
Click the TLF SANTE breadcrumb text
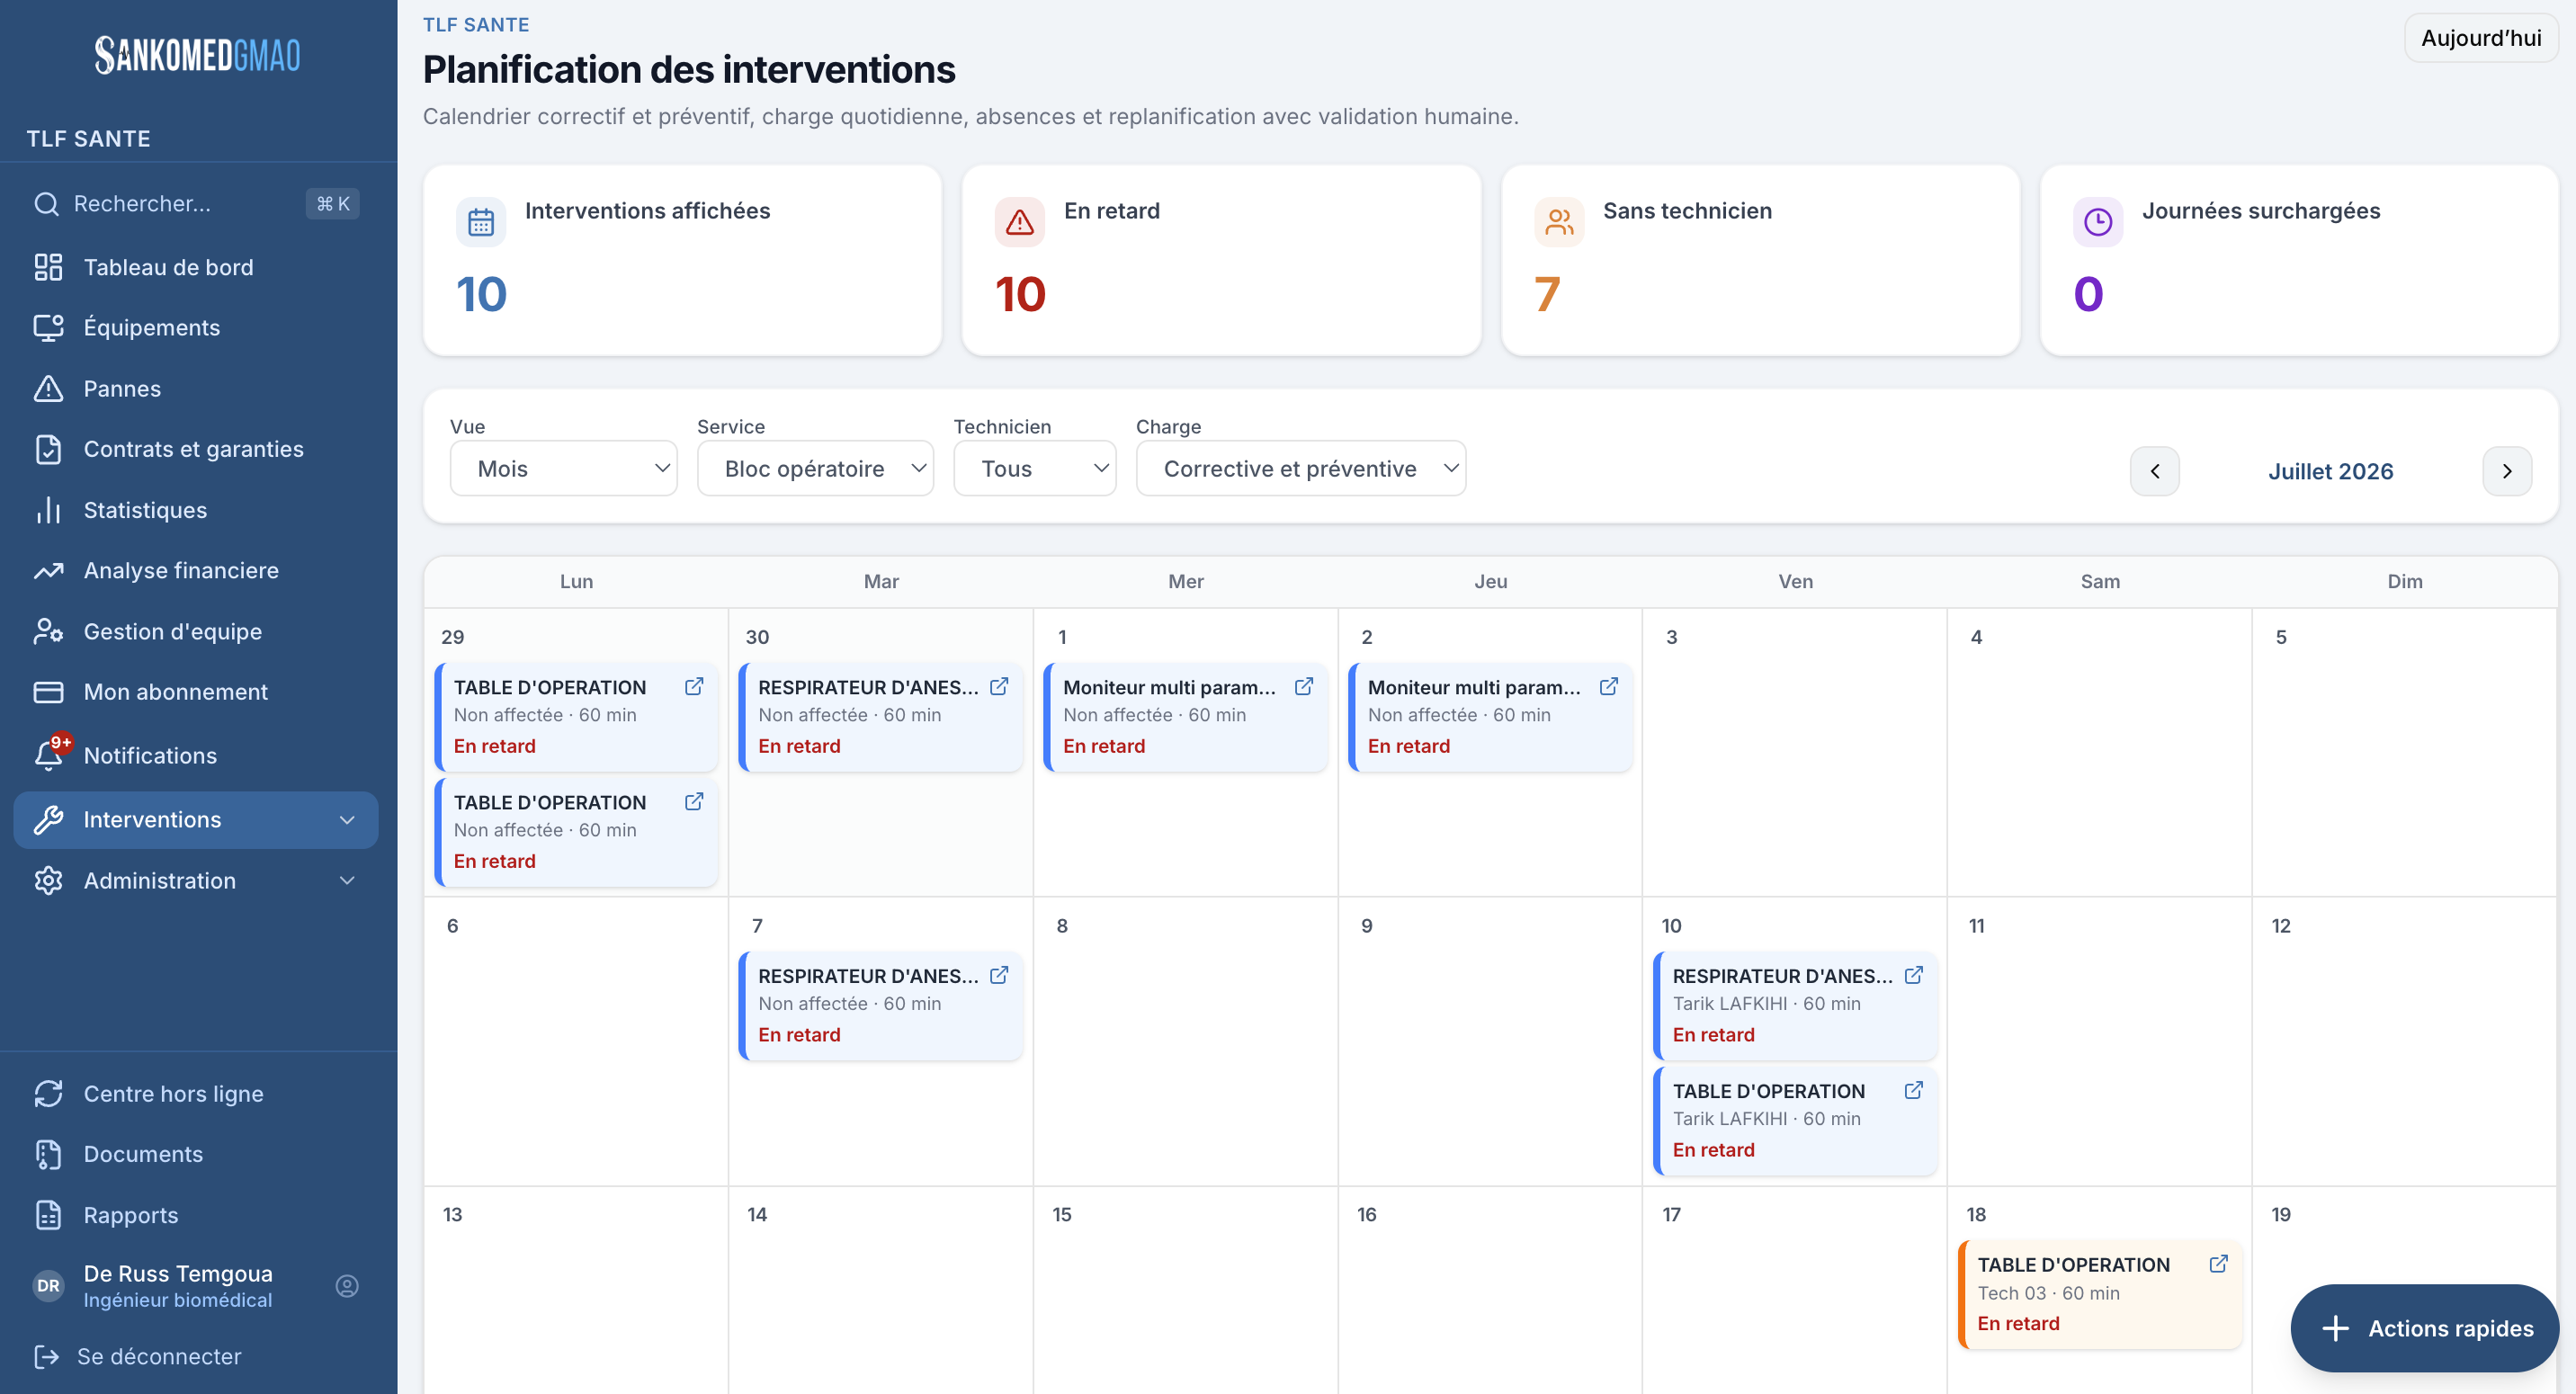(x=476, y=24)
